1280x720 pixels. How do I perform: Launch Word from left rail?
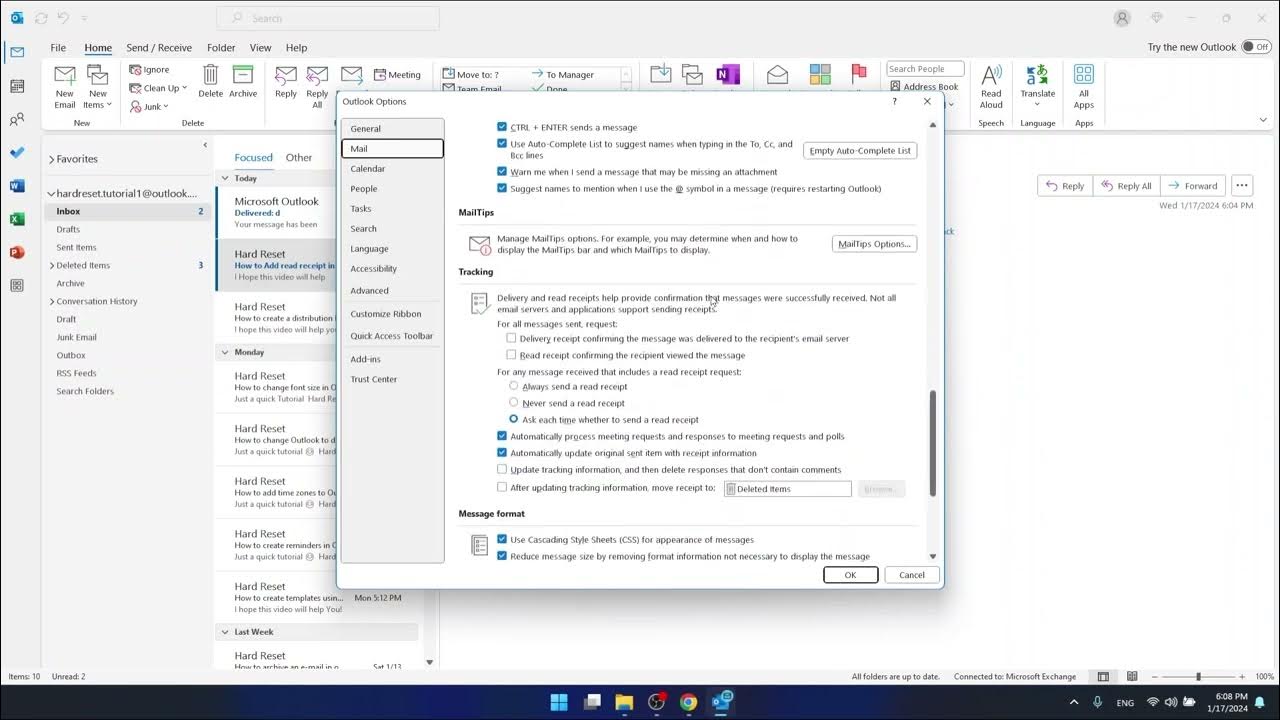click(x=17, y=186)
